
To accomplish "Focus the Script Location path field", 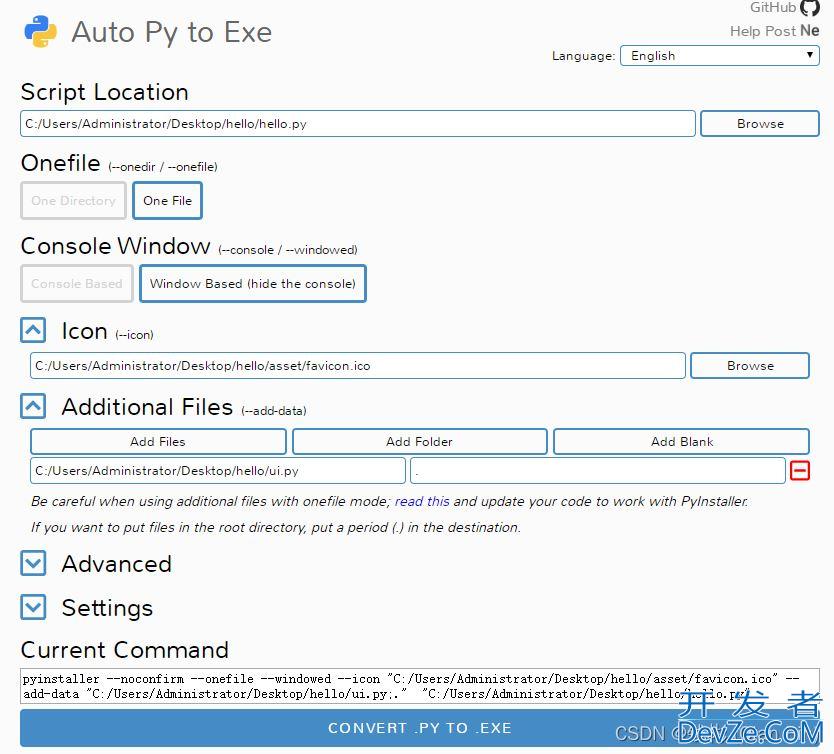I will (x=357, y=123).
